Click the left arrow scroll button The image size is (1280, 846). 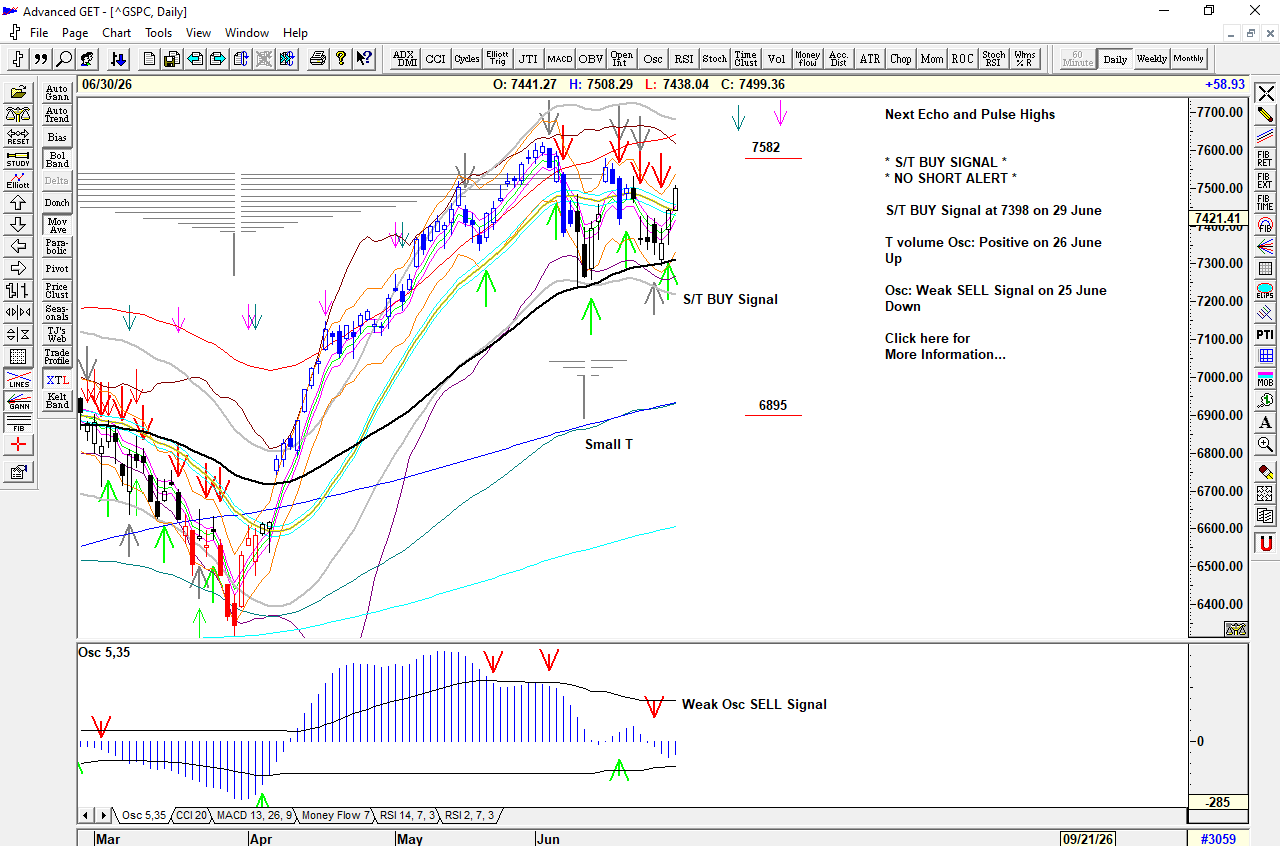click(18, 246)
